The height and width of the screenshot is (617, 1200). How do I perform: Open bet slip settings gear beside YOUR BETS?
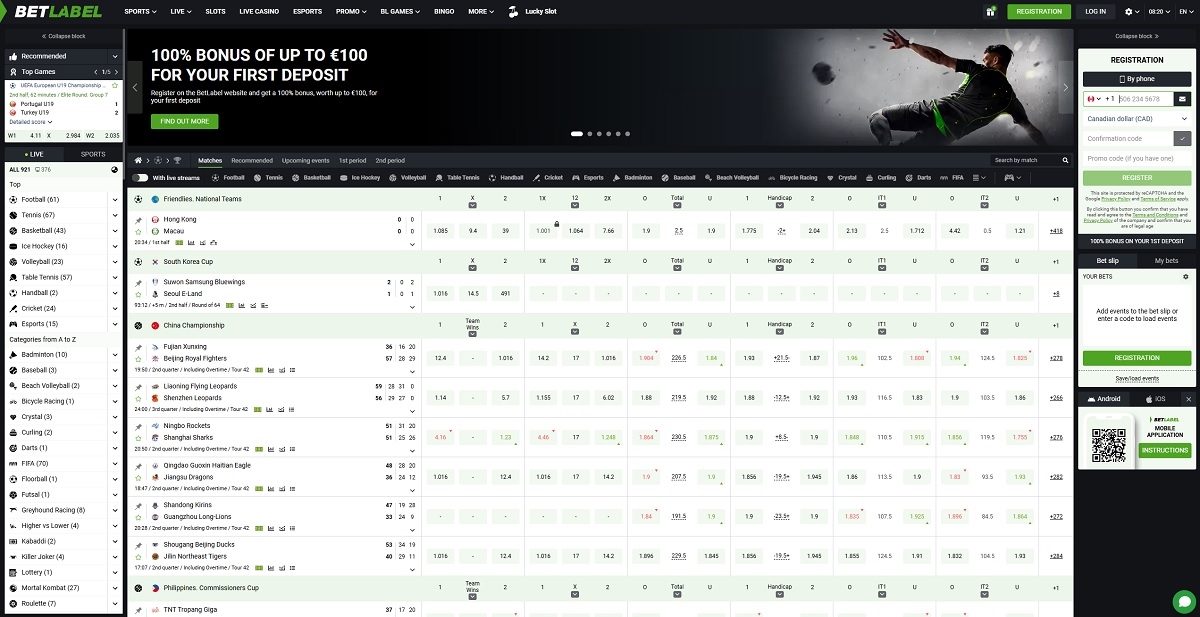[1186, 276]
